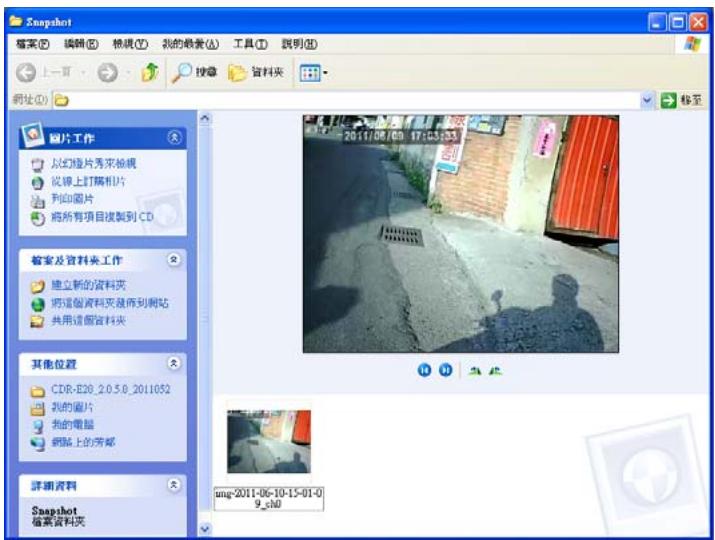Click the make a new folder link

click(88, 286)
